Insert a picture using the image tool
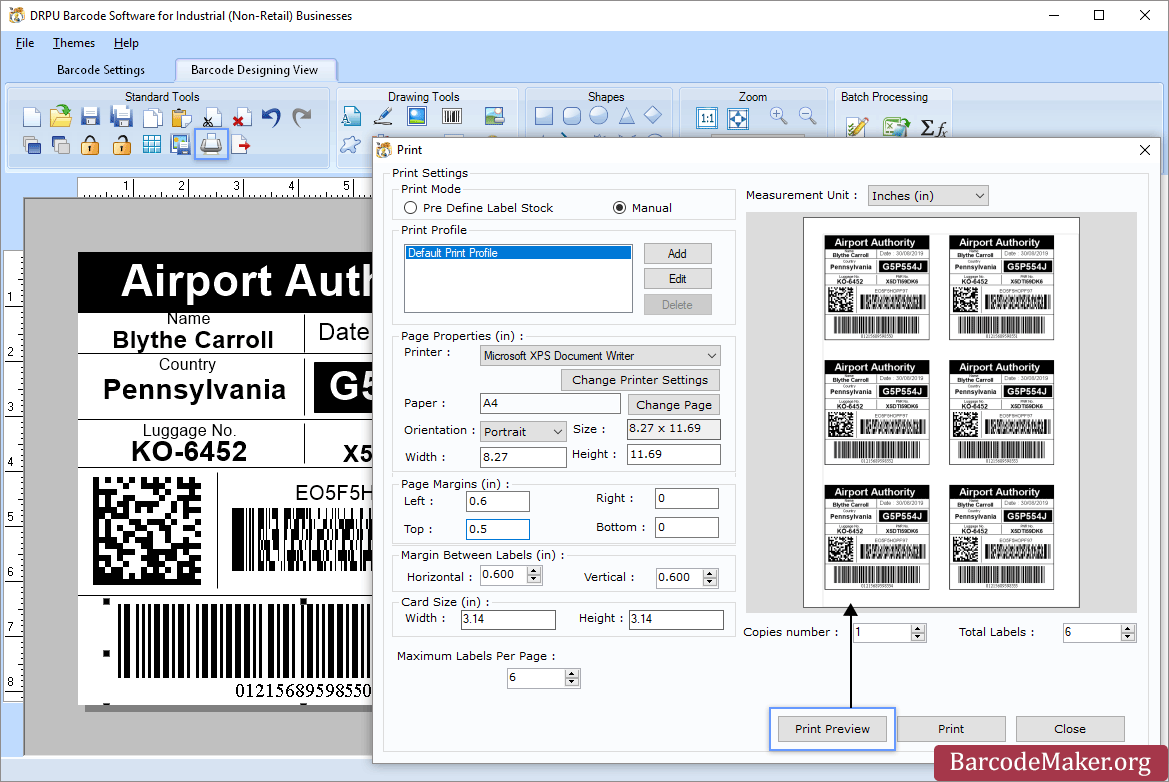1169x782 pixels. coord(417,116)
